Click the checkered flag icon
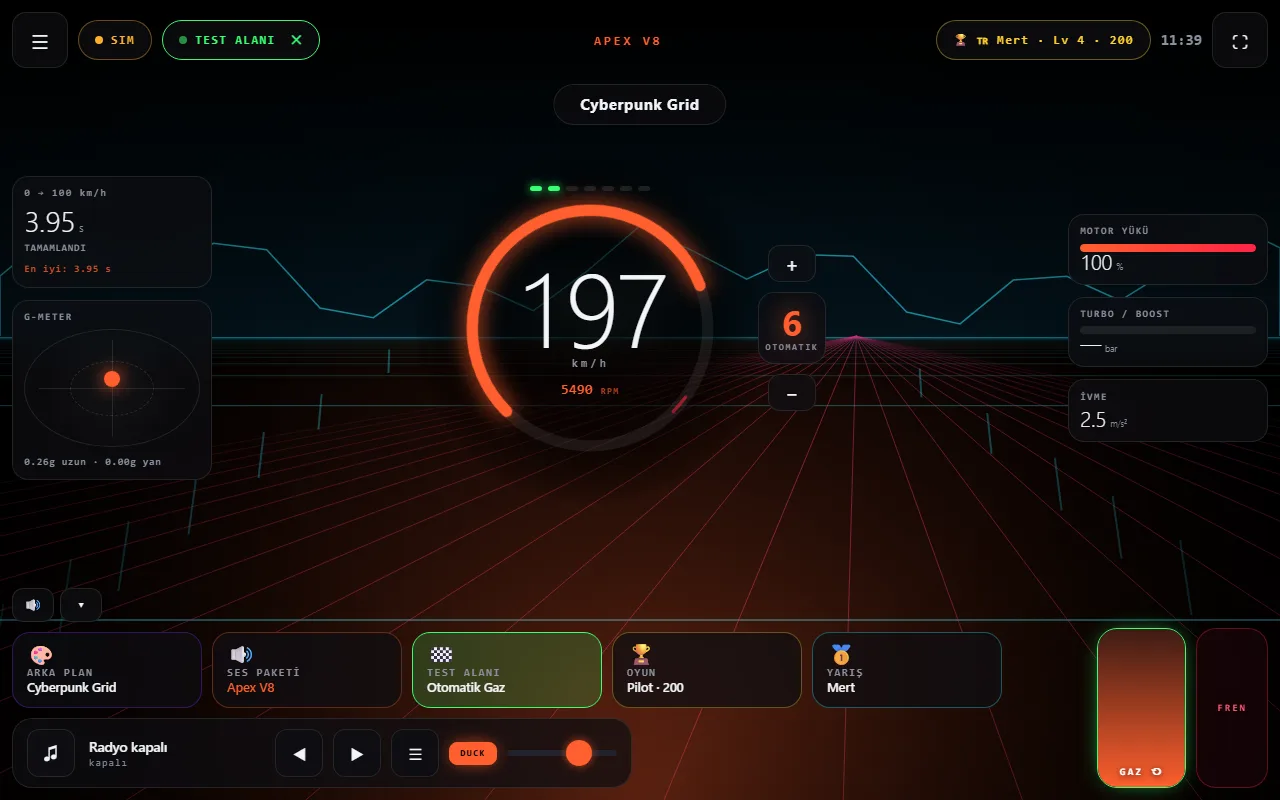Screen dimensions: 1280x800 click(441, 655)
